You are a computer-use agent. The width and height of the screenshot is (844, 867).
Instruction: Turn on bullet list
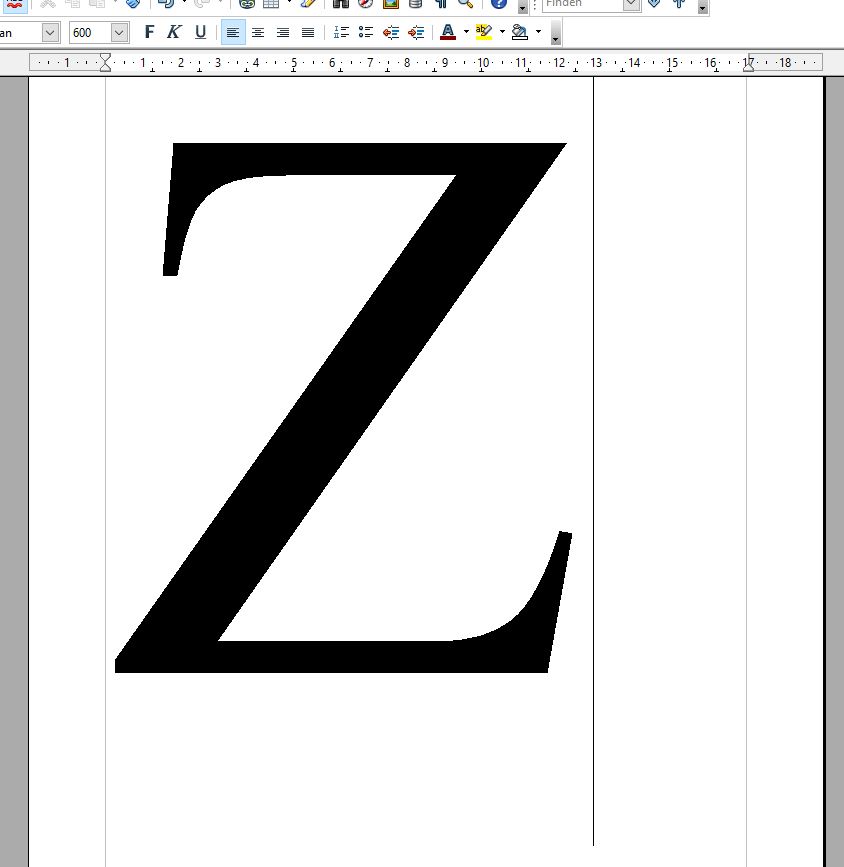[x=366, y=33]
